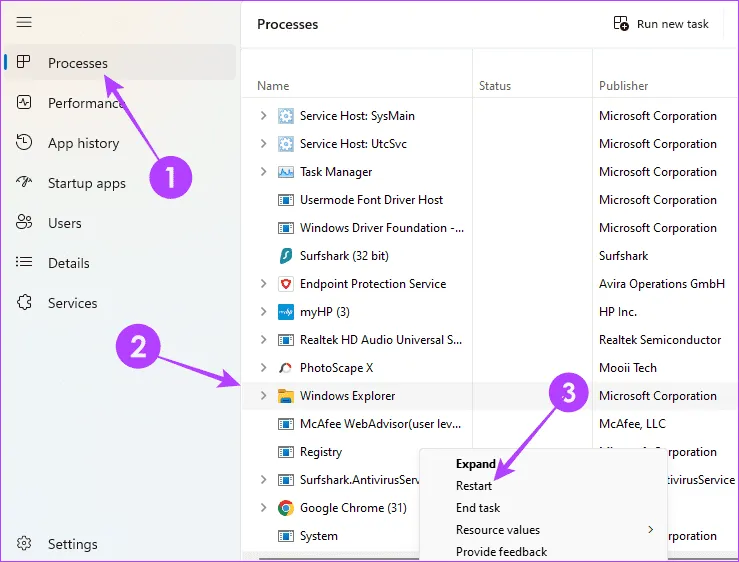The width and height of the screenshot is (739, 562).
Task: Click the Service Host: UtcSvc gear icon
Action: (286, 144)
